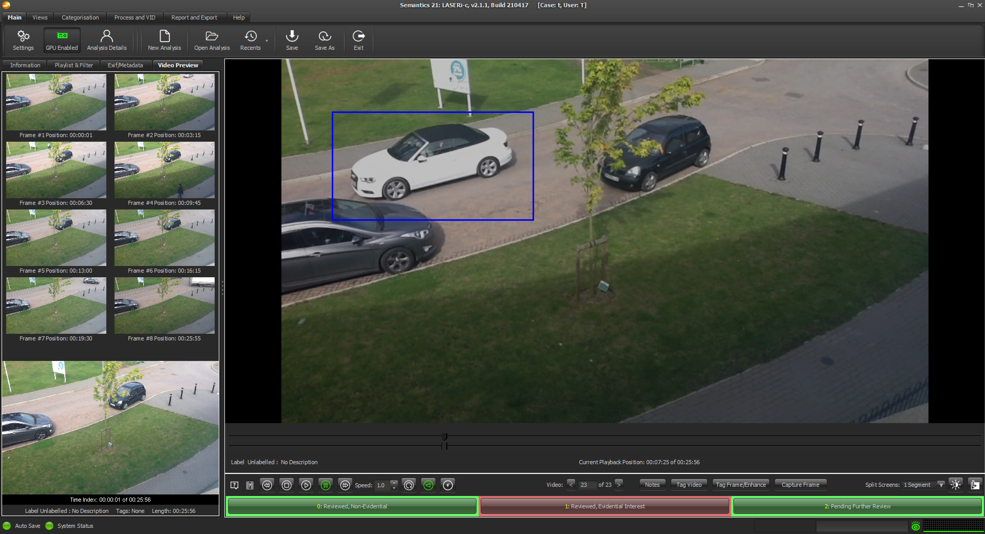Toggle the Auto Save indicator
Image resolution: width=985 pixels, height=534 pixels.
coord(7,526)
